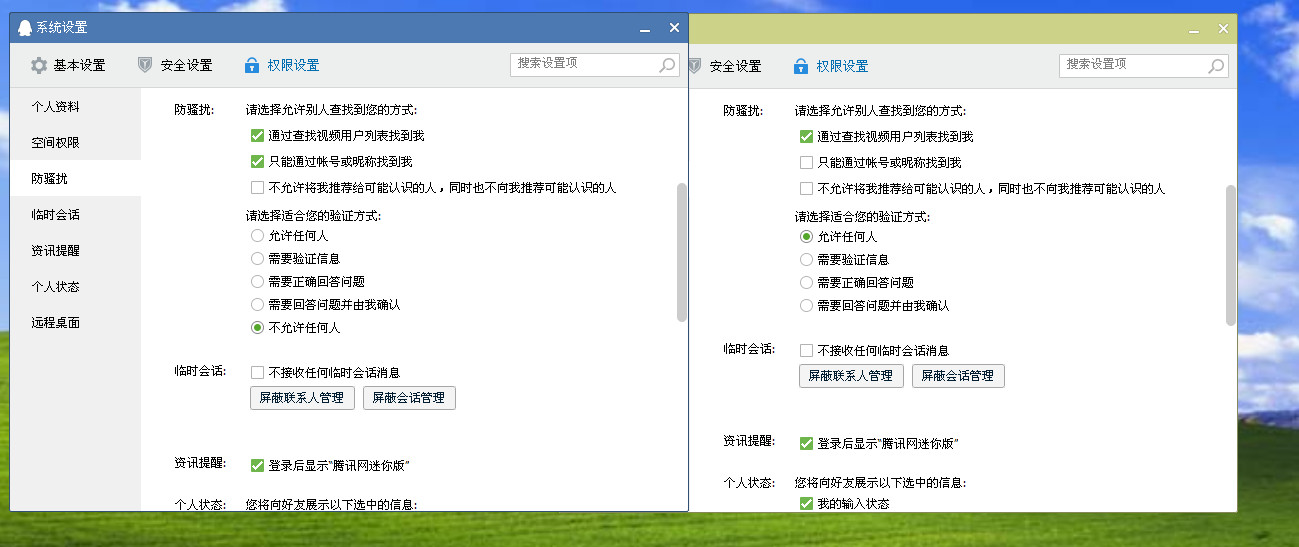Close the back settings window
Screen dimensions: 1299x547
(1223, 29)
